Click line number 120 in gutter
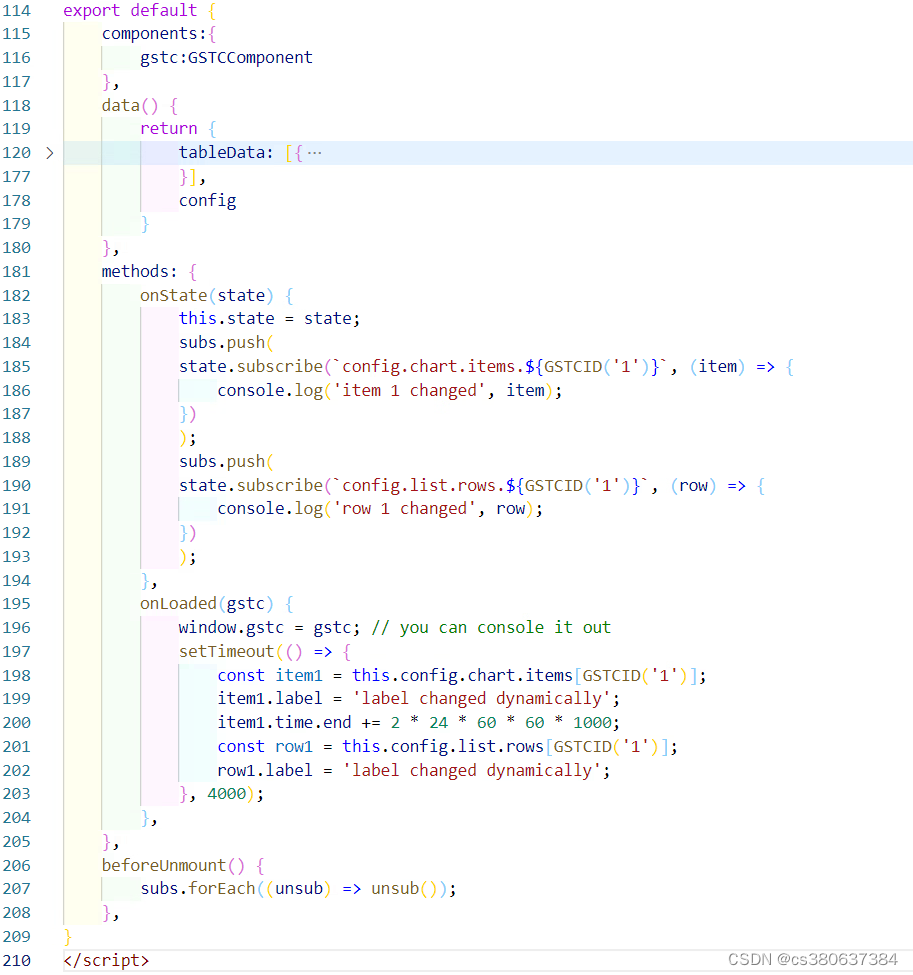This screenshot has width=913, height=975. pyautogui.click(x=17, y=153)
